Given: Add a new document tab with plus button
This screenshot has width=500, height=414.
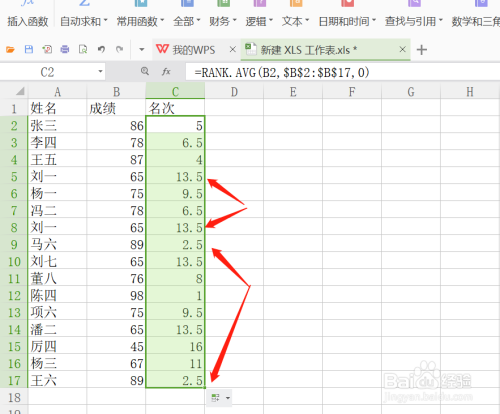Looking at the screenshot, I should pos(422,50).
